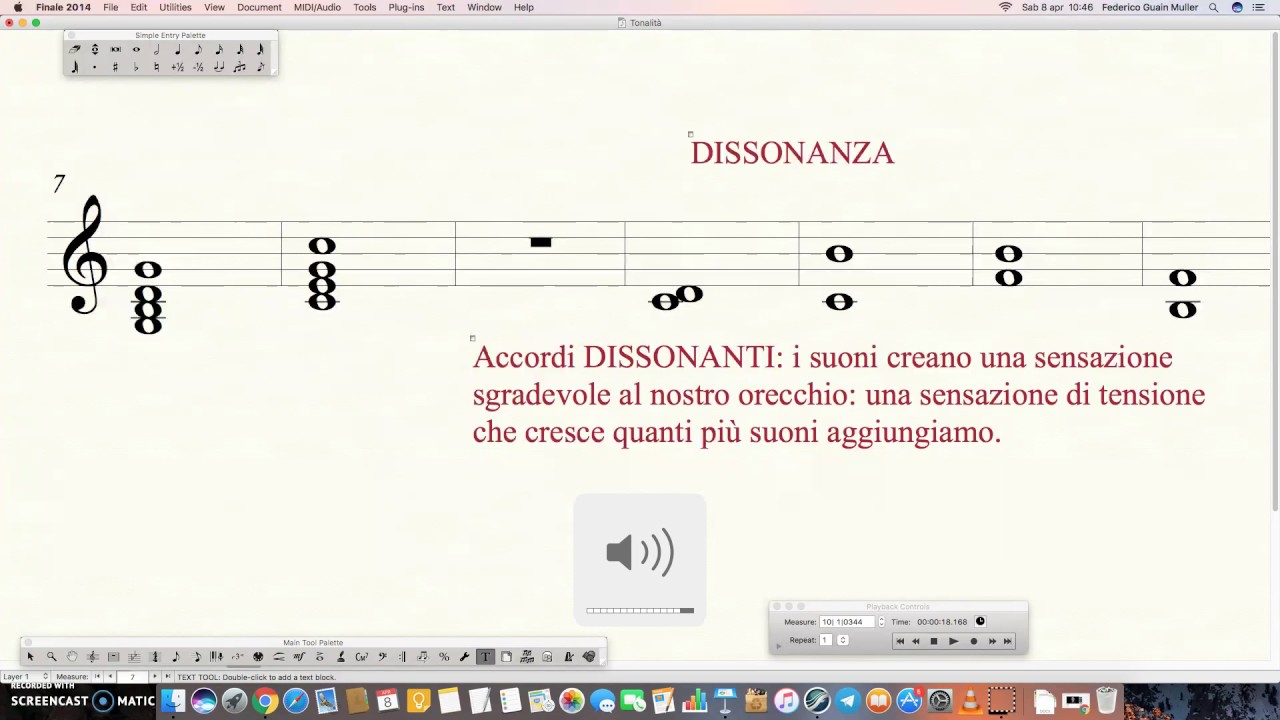This screenshot has width=1280, height=720.
Task: Click the playback Measure input field
Action: tap(847, 622)
